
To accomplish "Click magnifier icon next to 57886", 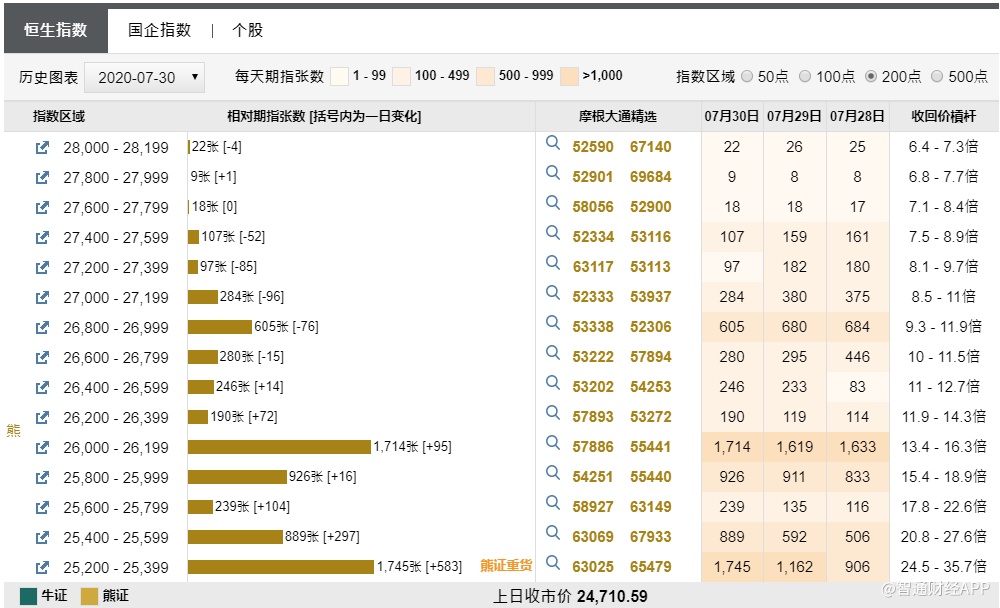I will [552, 444].
